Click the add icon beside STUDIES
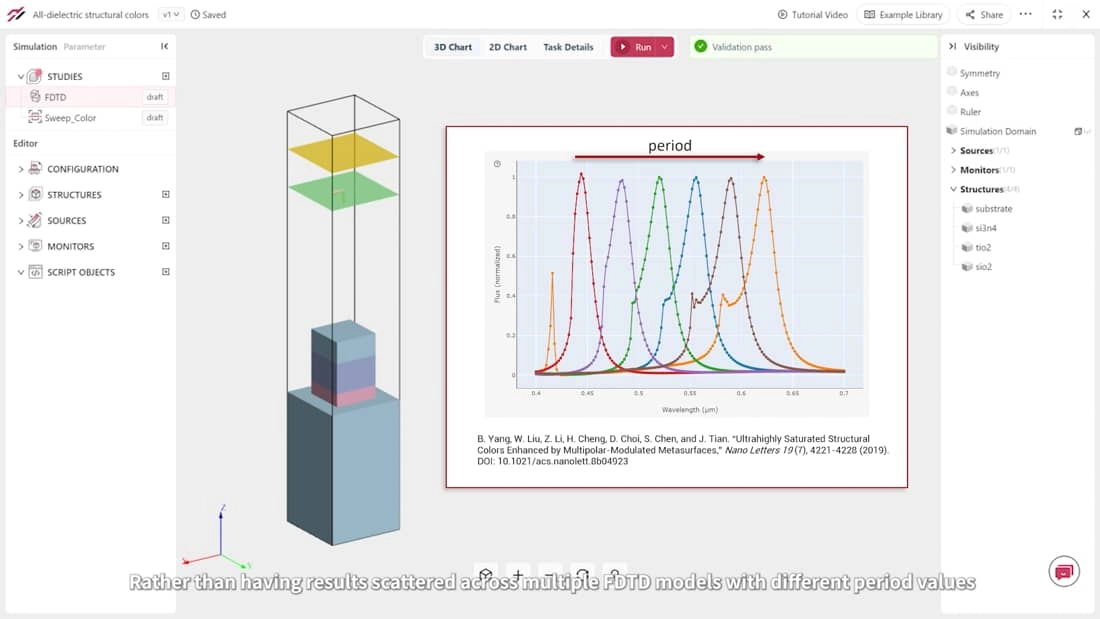The width and height of the screenshot is (1100, 619). 166,76
